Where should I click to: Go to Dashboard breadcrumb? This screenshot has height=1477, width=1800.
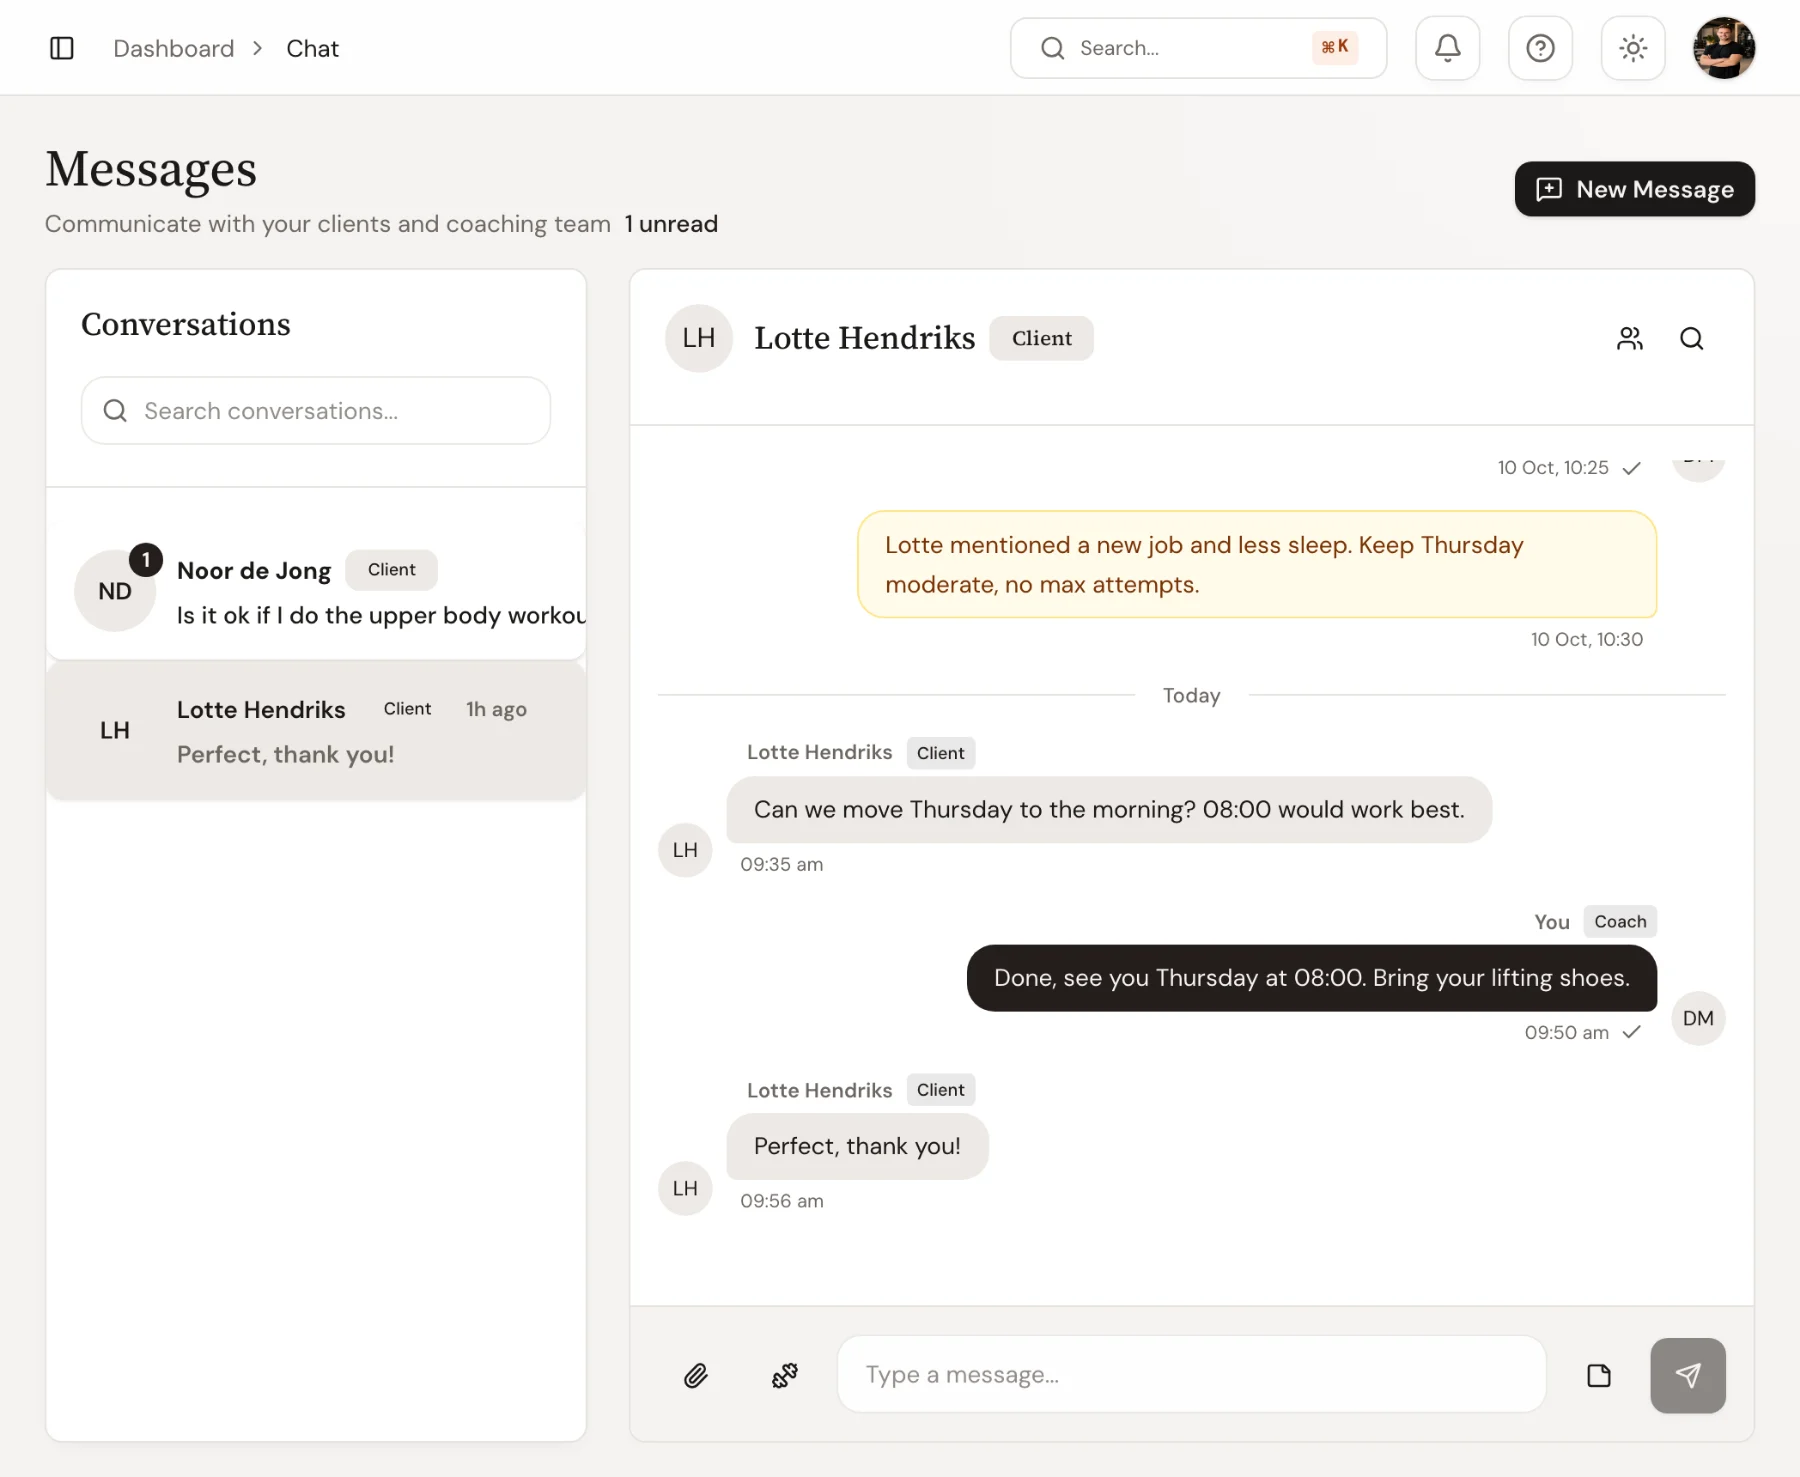point(174,48)
